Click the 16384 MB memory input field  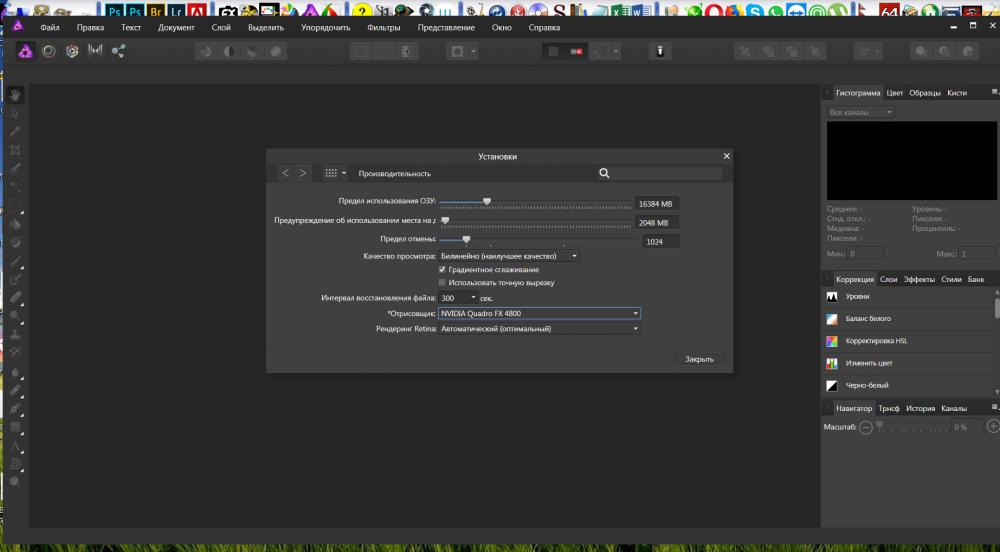(x=656, y=204)
